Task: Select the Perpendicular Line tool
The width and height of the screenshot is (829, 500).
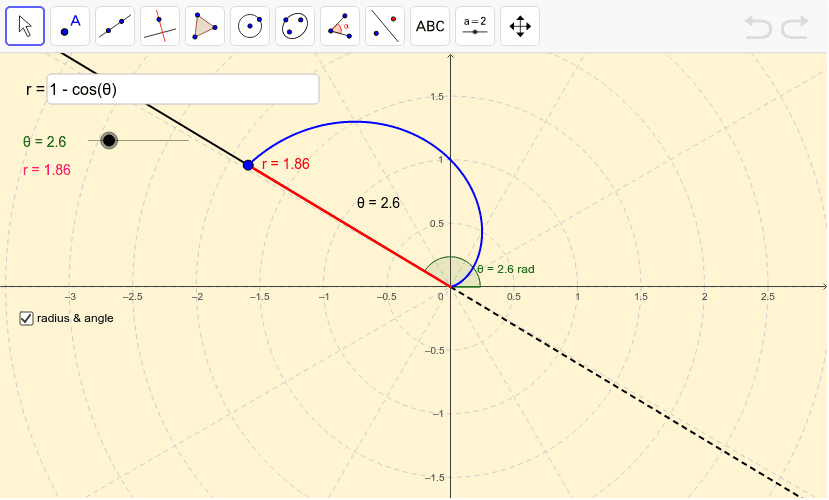Action: (160, 26)
